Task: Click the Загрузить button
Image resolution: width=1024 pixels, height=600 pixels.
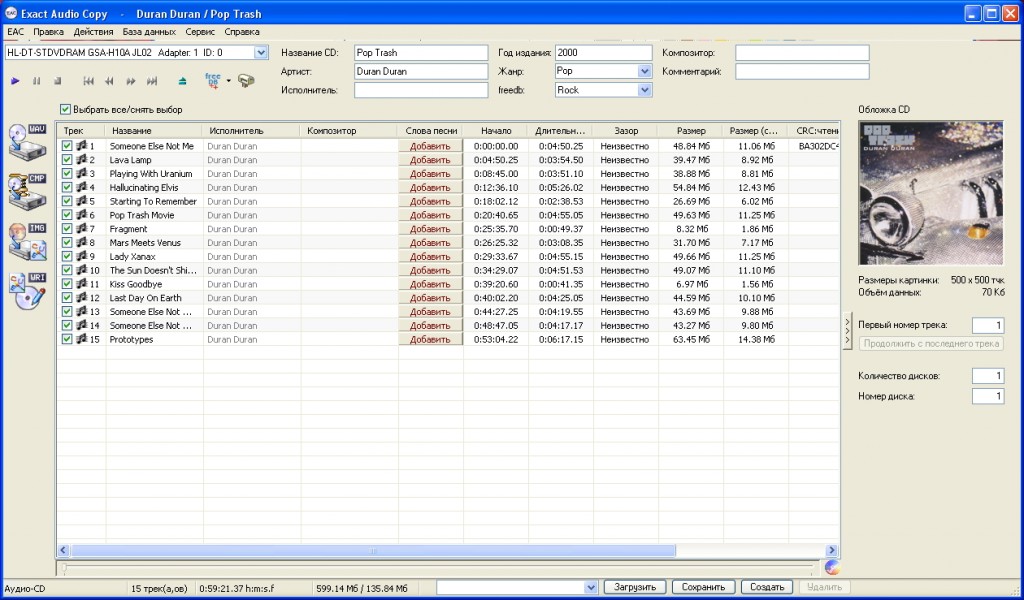Action: (x=635, y=587)
